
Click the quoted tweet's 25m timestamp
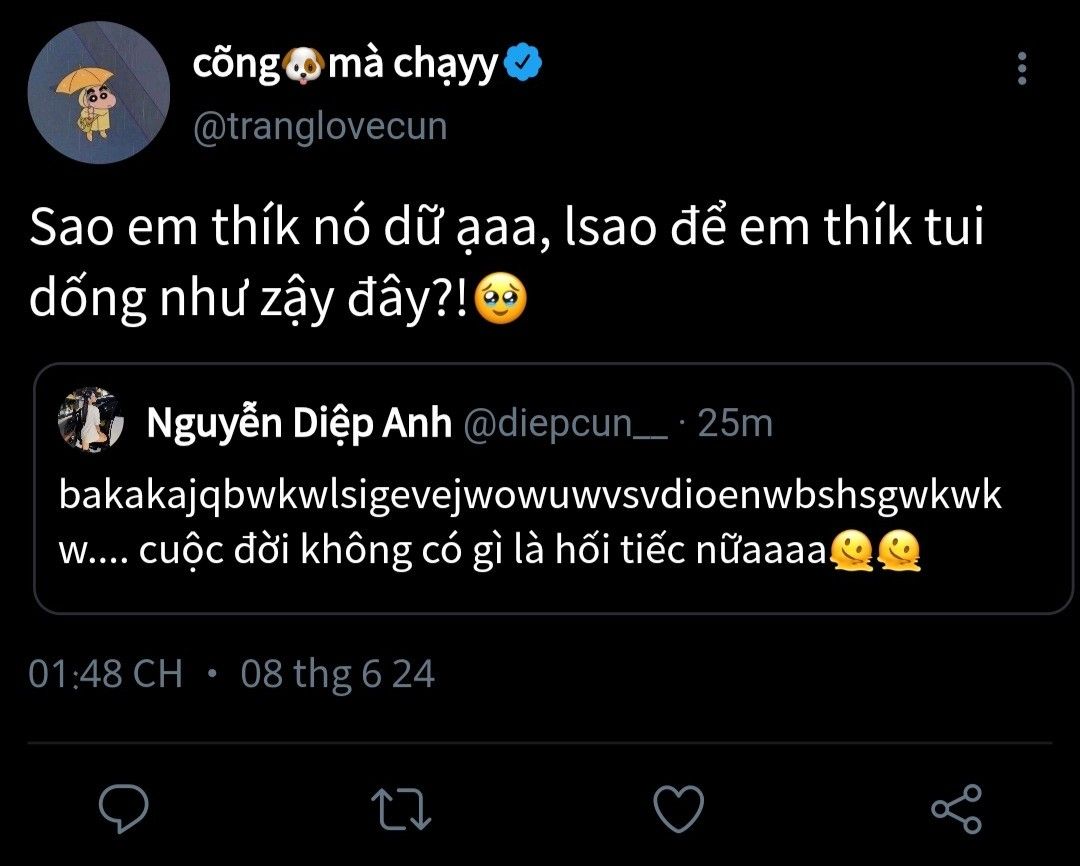tap(734, 424)
